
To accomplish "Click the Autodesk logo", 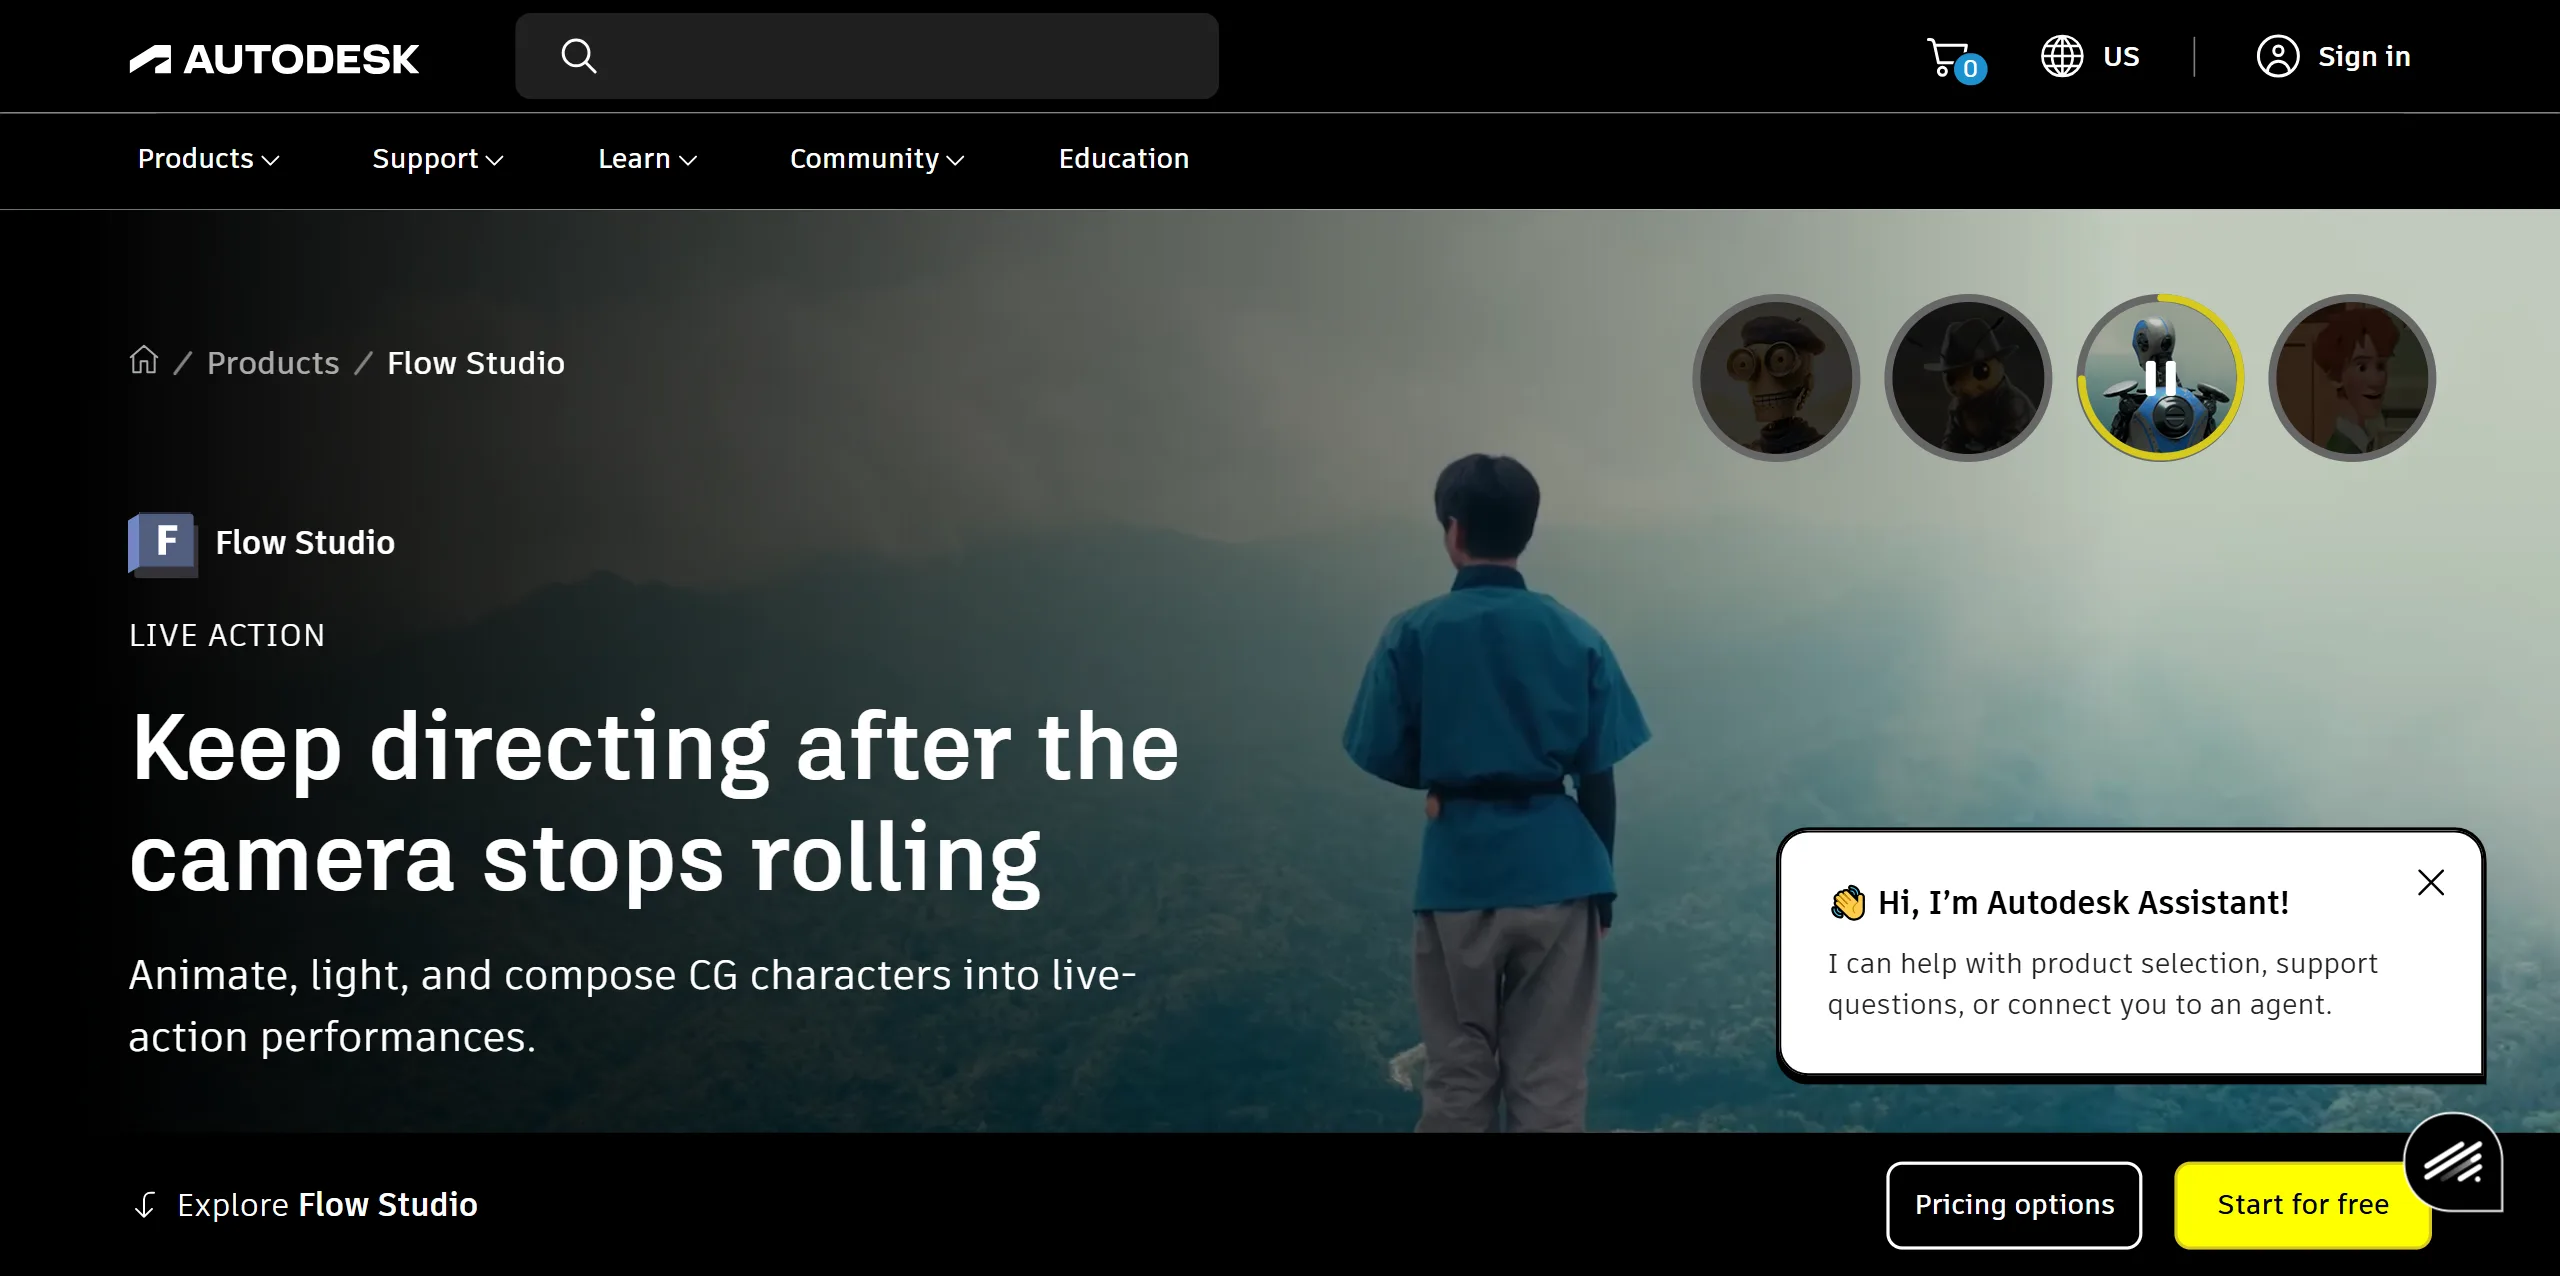I will pyautogui.click(x=274, y=59).
